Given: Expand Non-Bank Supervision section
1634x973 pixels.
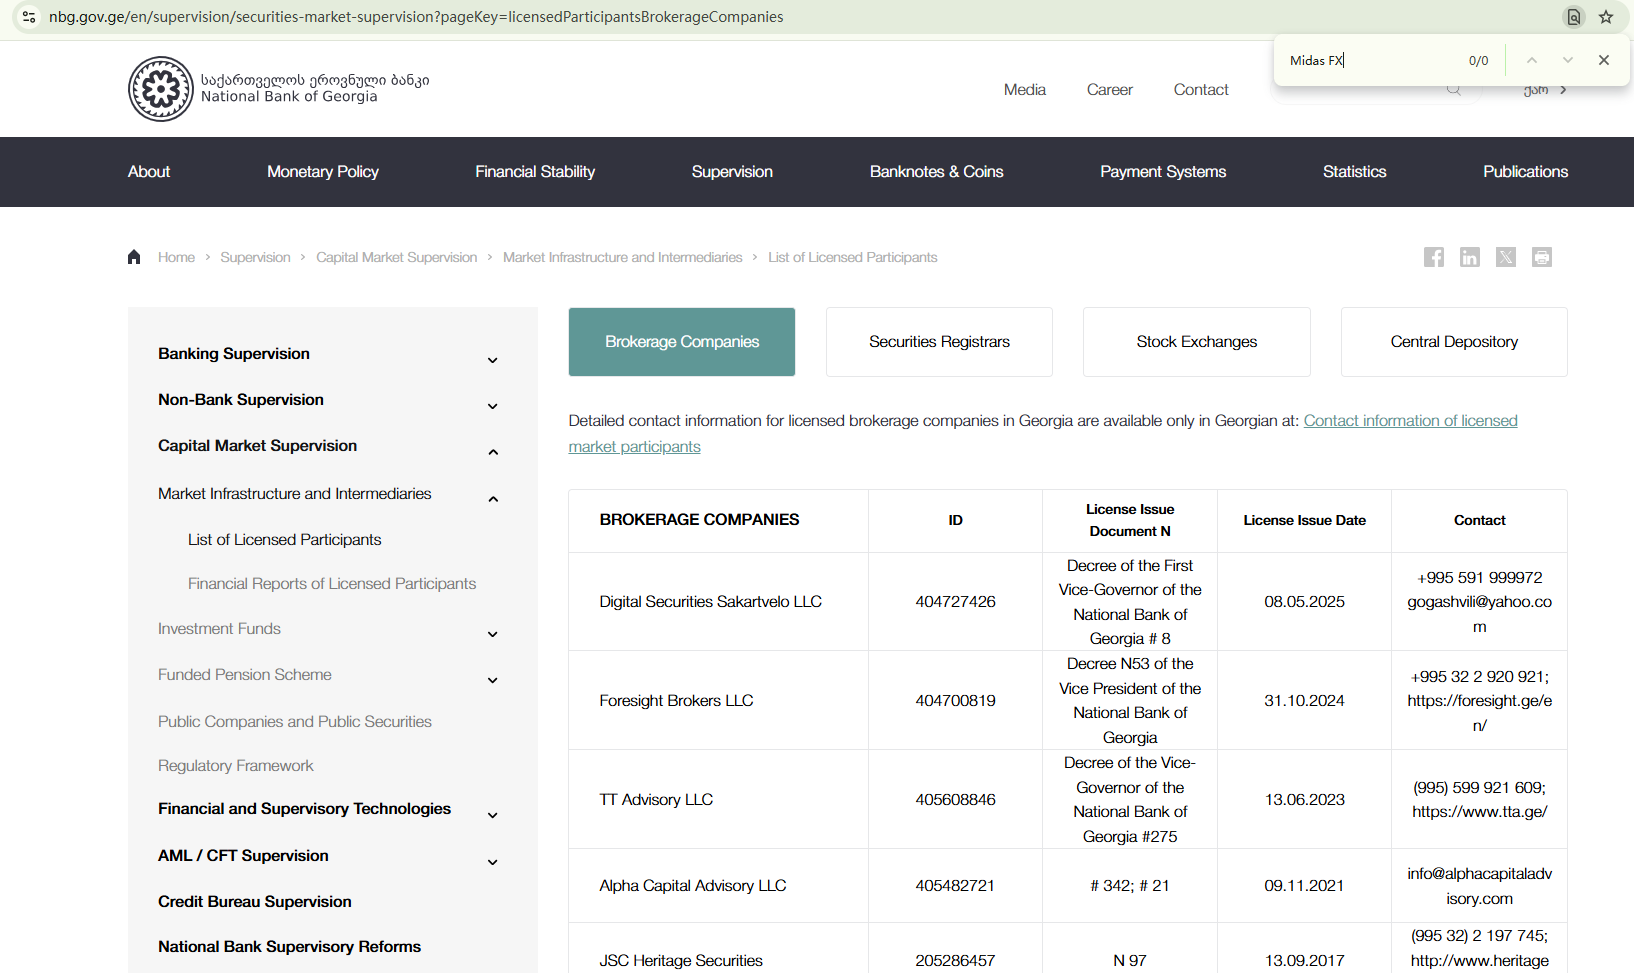Looking at the screenshot, I should (x=492, y=406).
